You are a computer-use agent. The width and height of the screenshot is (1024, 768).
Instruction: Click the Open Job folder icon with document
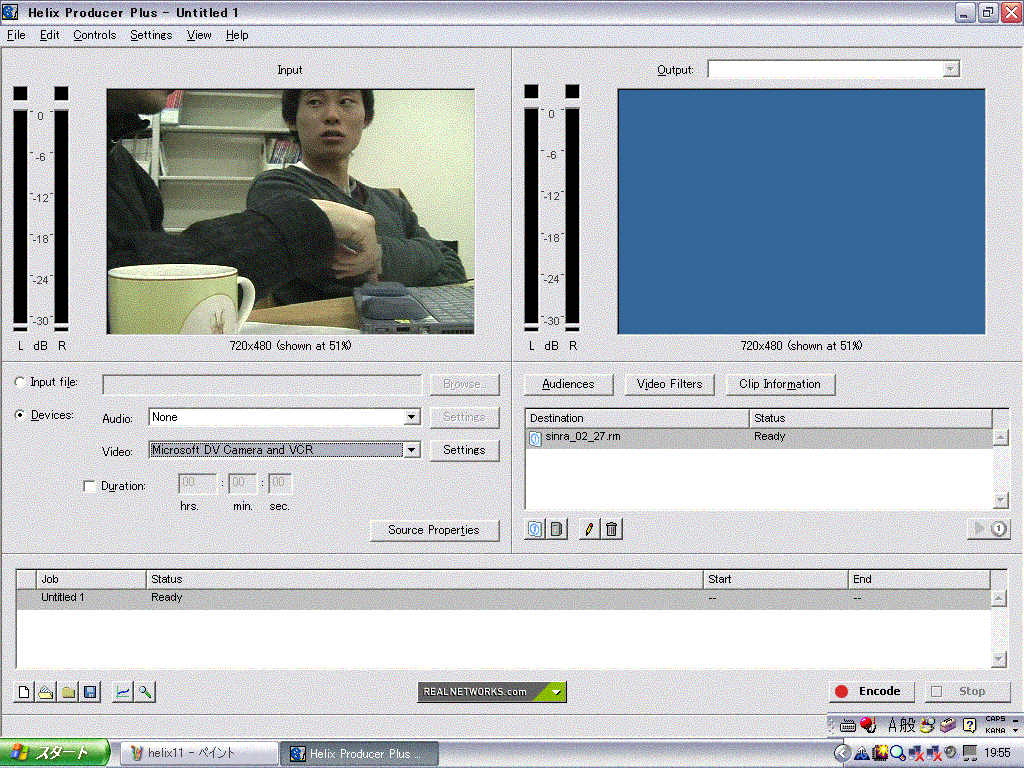pos(46,692)
